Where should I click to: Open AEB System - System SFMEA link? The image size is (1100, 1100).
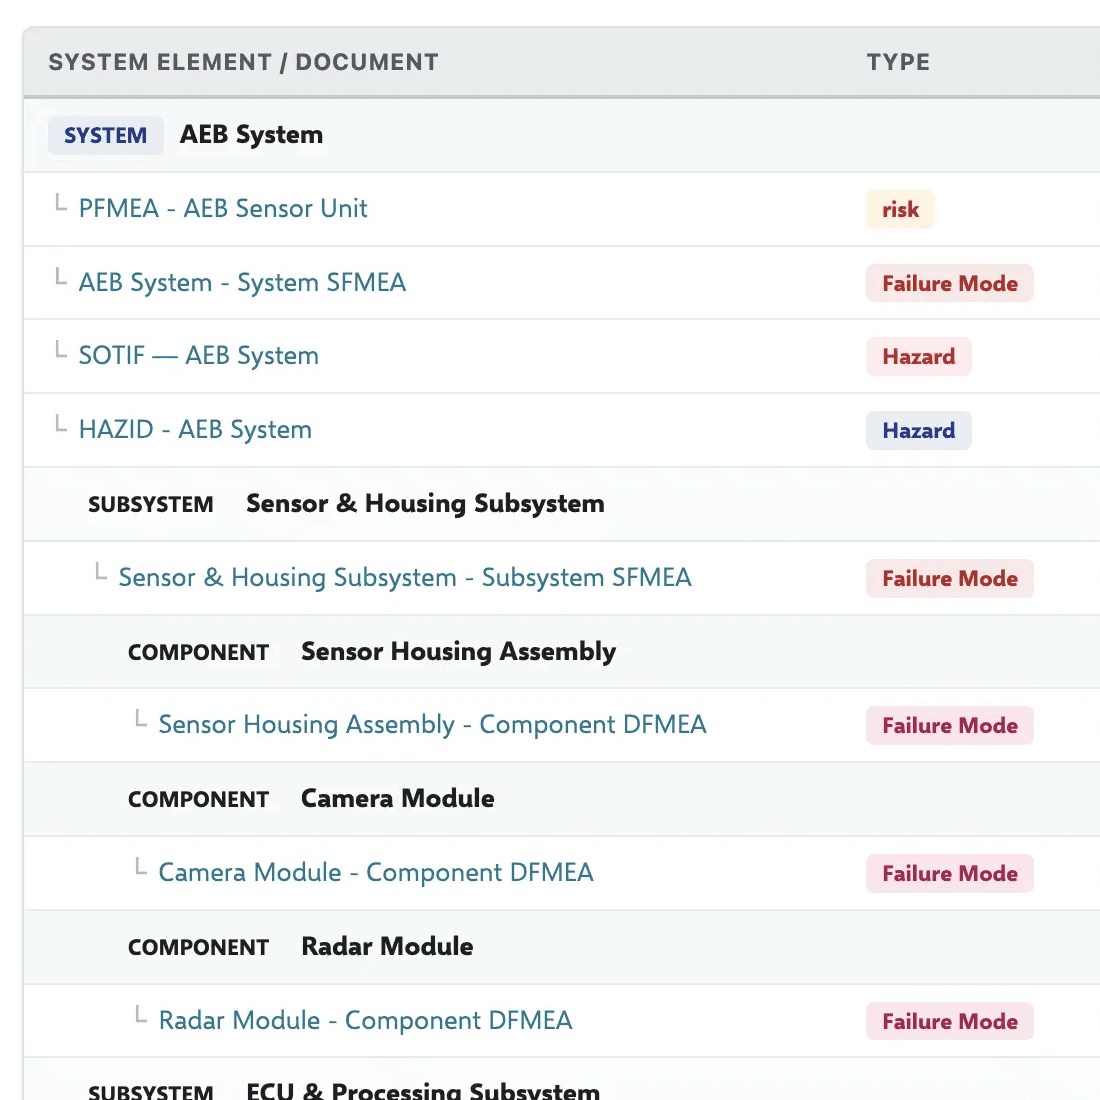(242, 282)
